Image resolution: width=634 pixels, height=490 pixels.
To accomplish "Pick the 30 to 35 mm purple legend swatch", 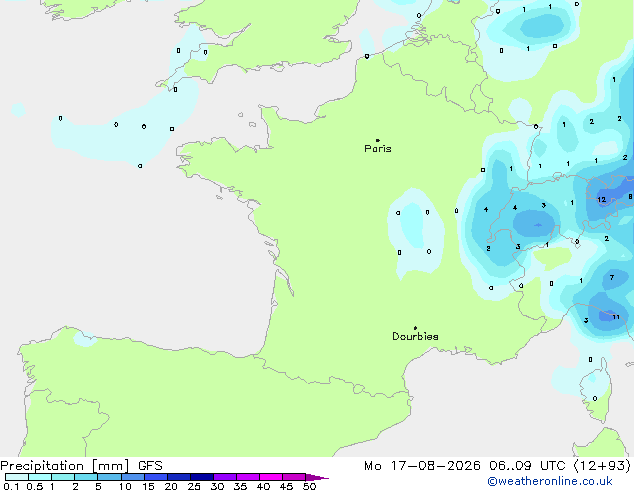I will [224, 477].
